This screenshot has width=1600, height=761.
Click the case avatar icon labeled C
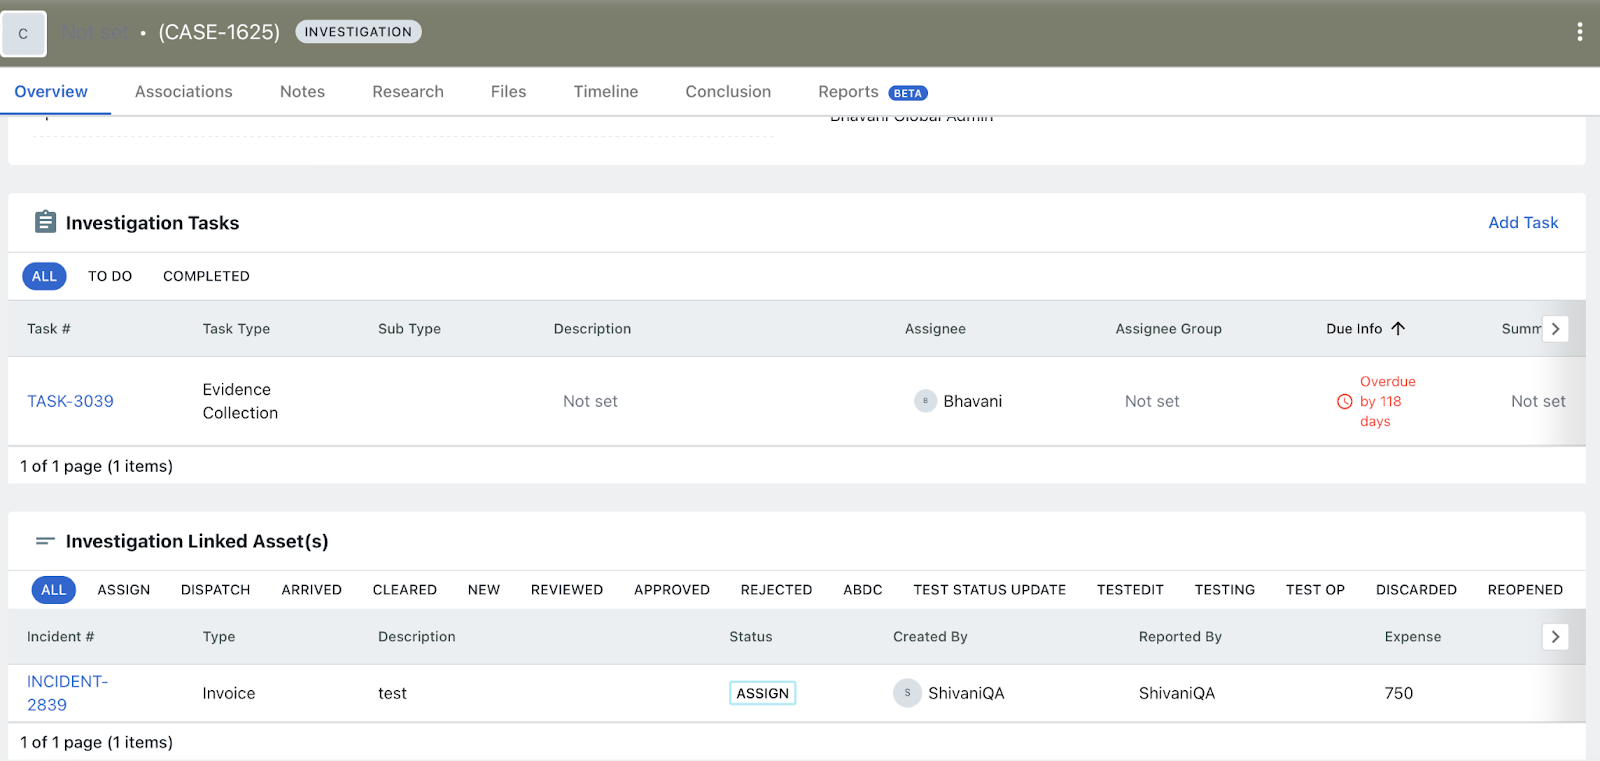tap(24, 33)
